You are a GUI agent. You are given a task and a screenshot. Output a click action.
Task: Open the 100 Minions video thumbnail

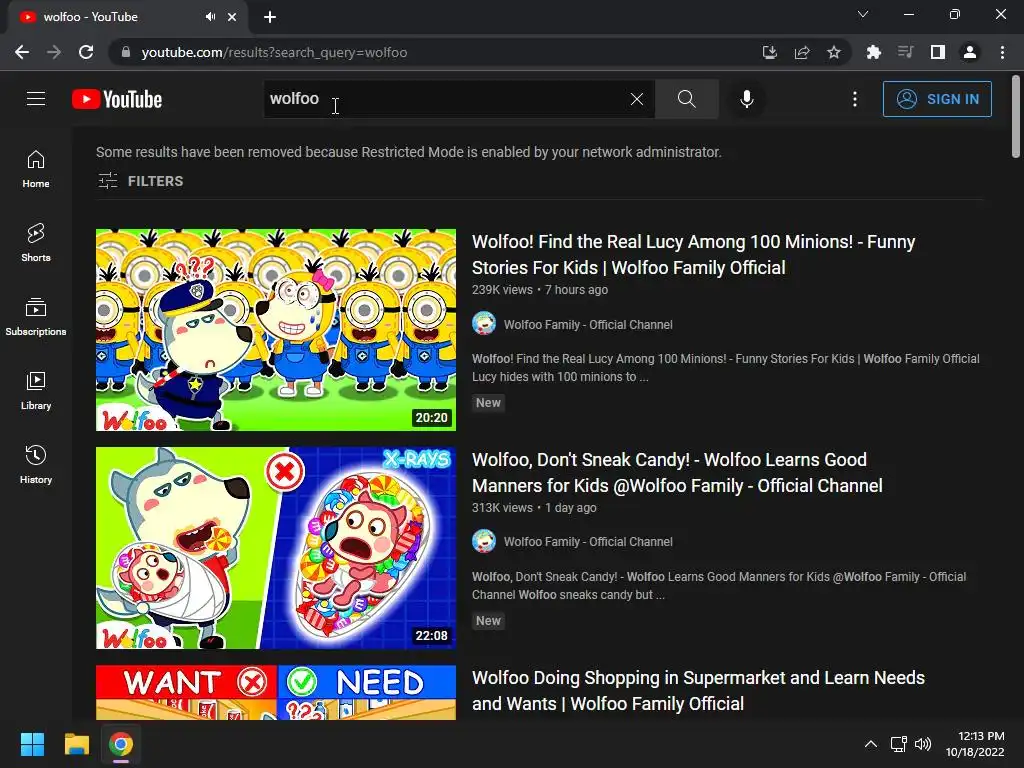276,330
